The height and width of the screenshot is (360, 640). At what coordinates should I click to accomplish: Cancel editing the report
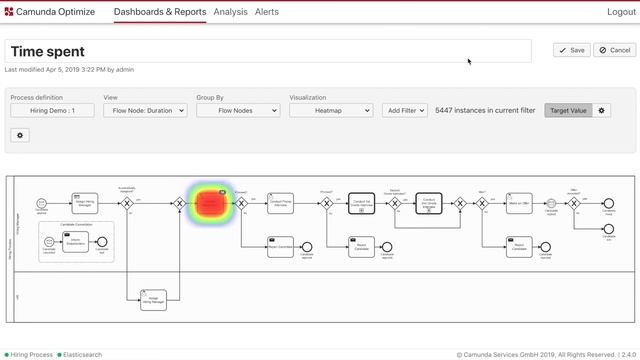(x=615, y=50)
